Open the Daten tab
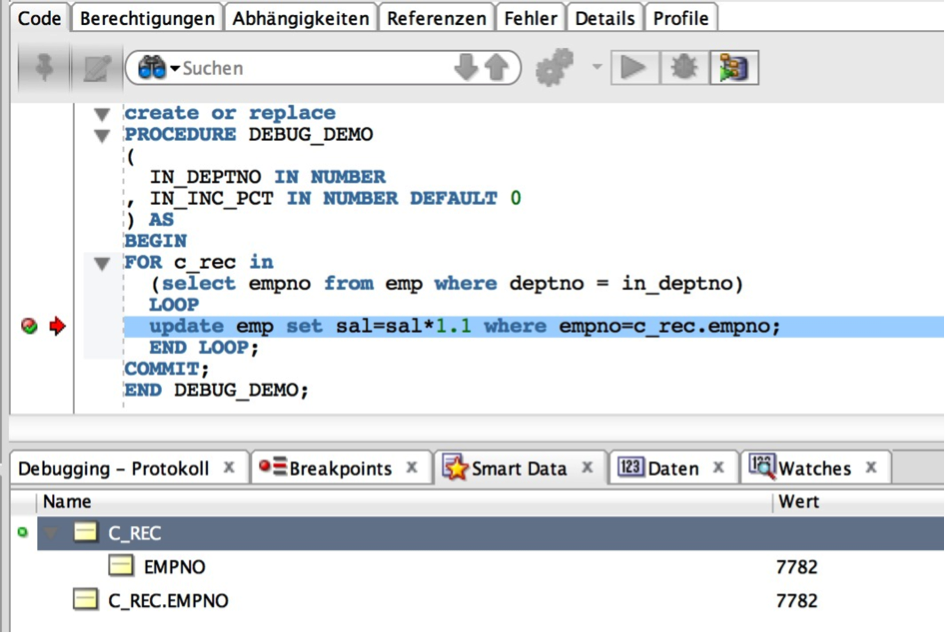Viewport: 945px width, 633px height. click(673, 468)
